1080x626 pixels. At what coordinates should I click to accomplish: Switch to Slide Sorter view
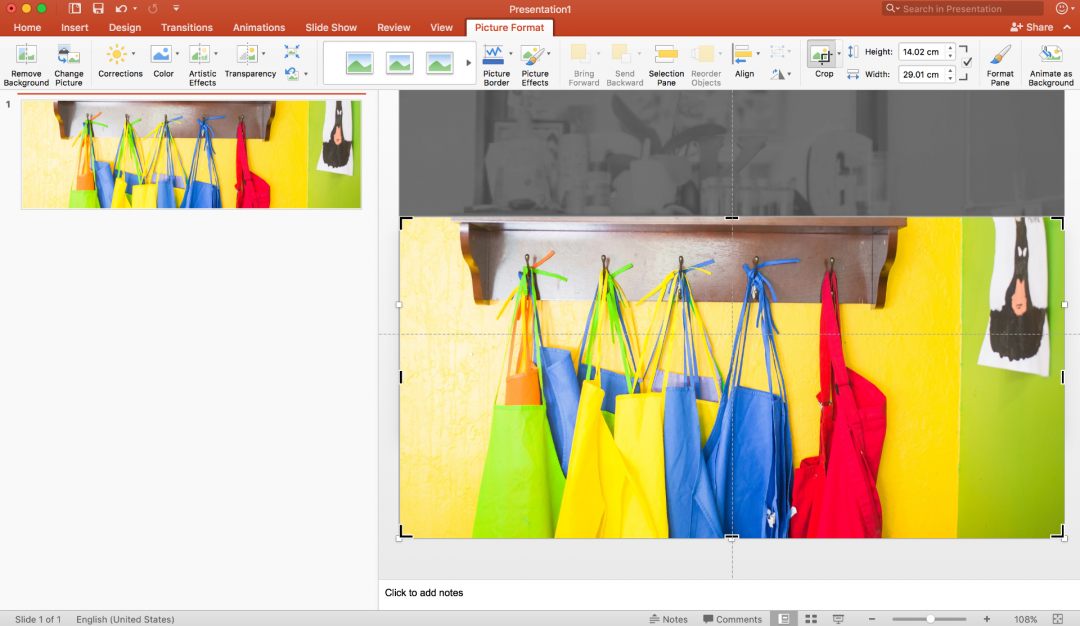point(811,619)
